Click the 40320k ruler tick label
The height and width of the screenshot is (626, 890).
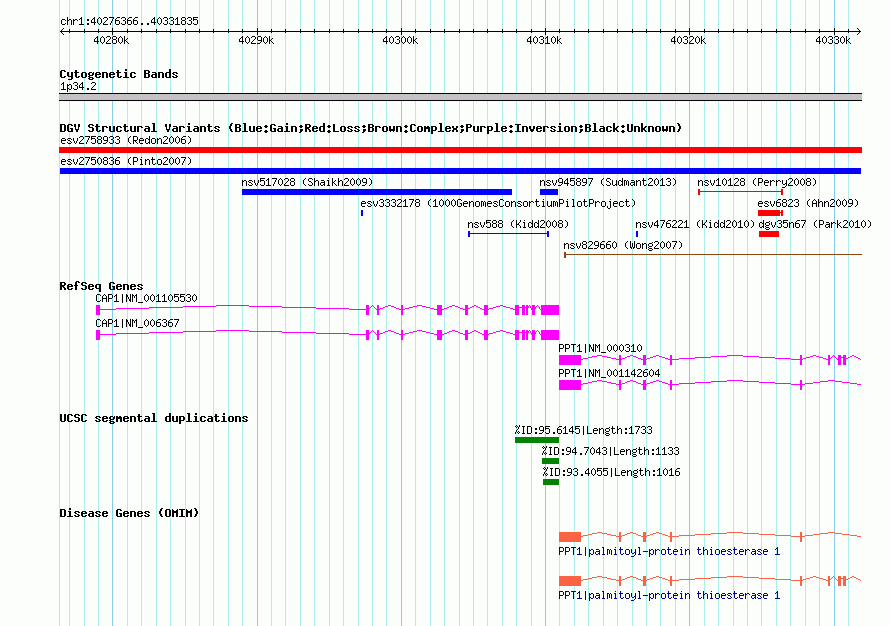689,40
